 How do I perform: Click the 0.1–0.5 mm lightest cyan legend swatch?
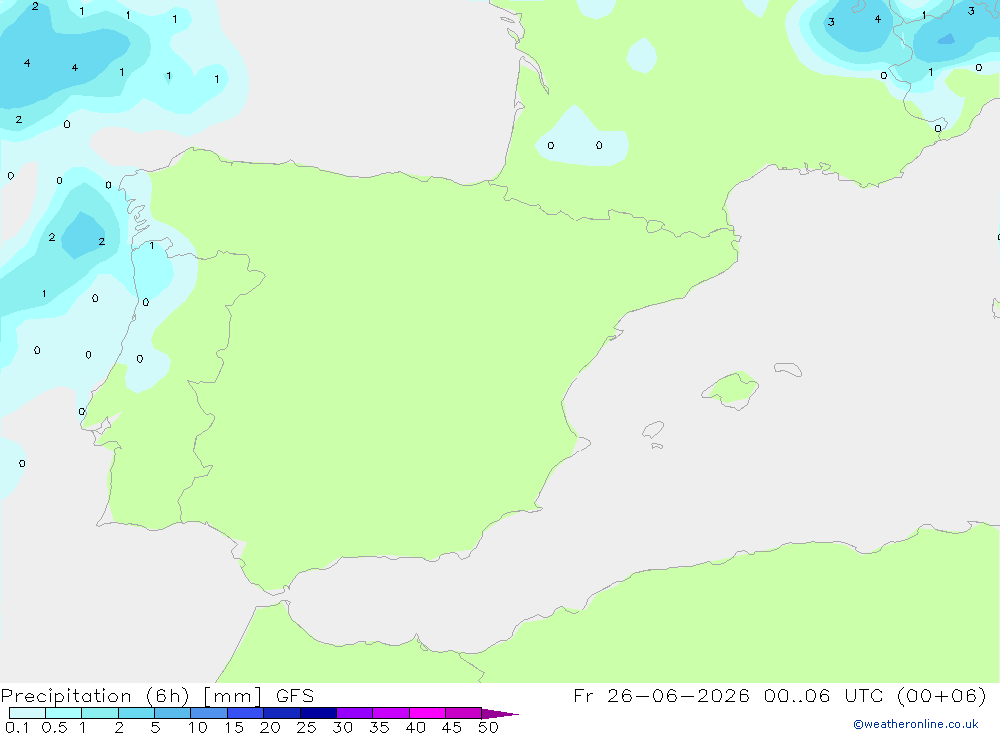[27, 713]
